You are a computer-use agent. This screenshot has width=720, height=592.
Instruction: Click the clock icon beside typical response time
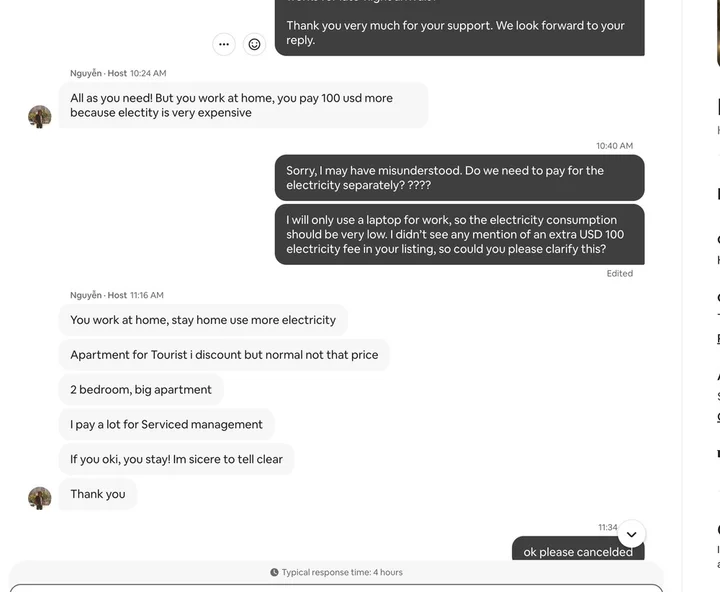pyautogui.click(x=274, y=572)
